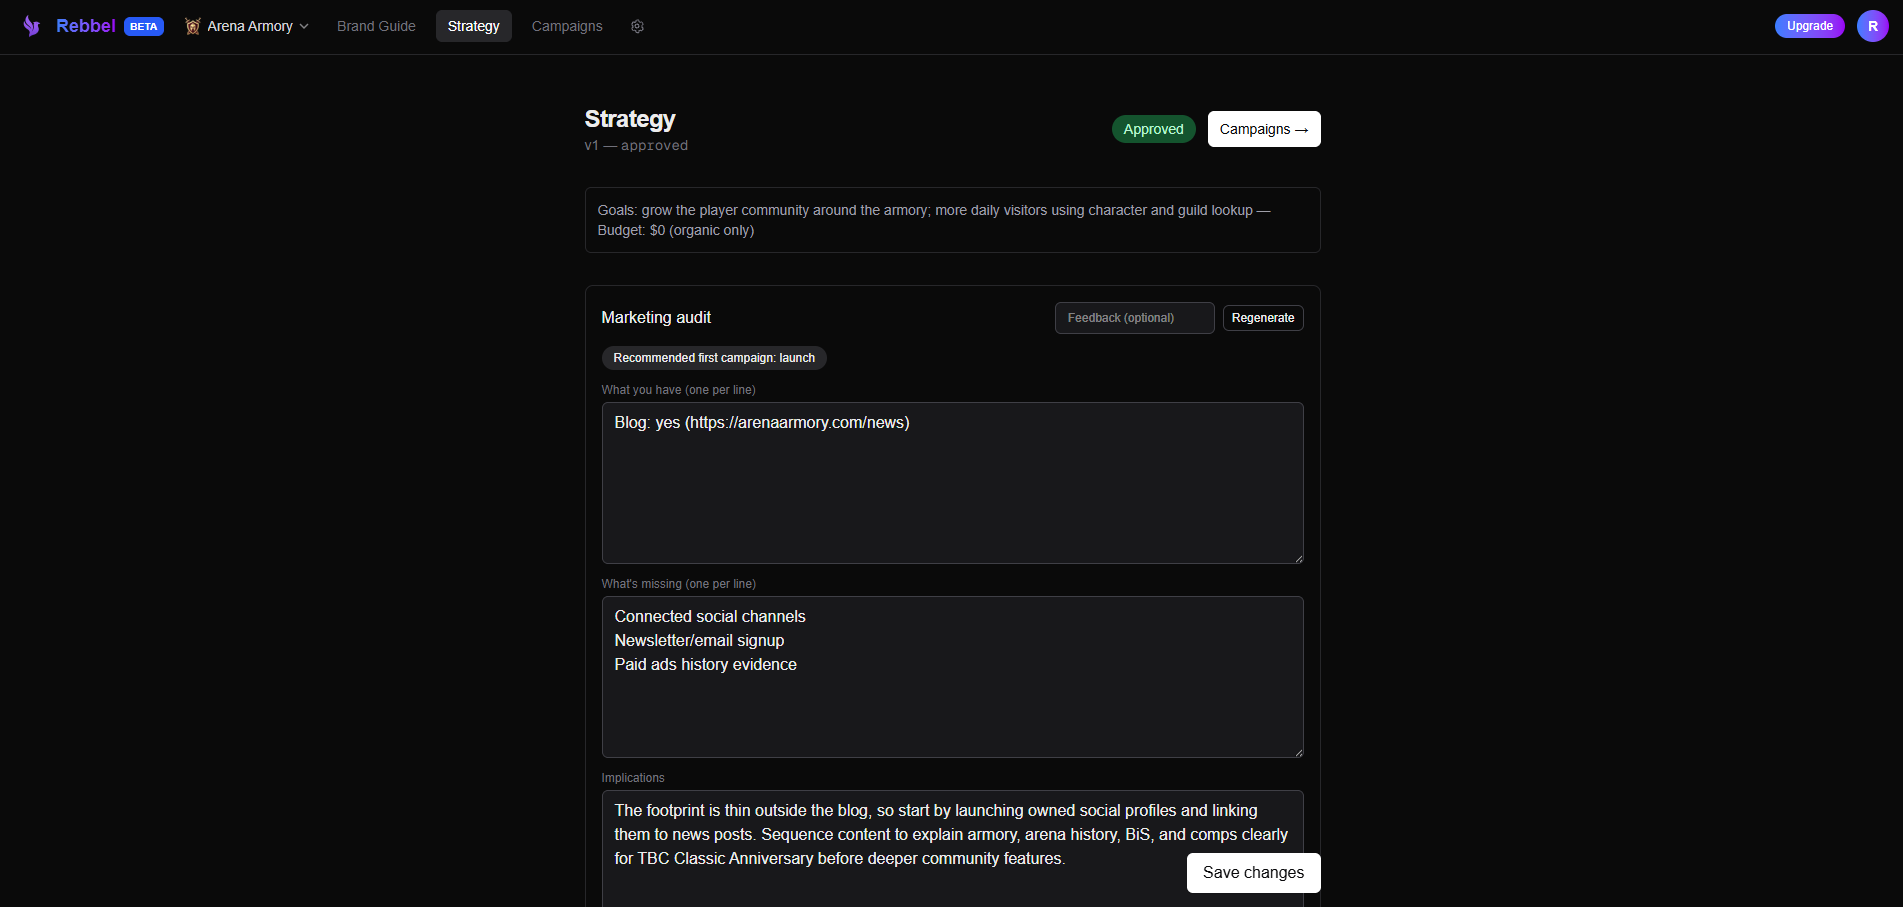Open the Brand Guide tab
1903x907 pixels.
(376, 26)
